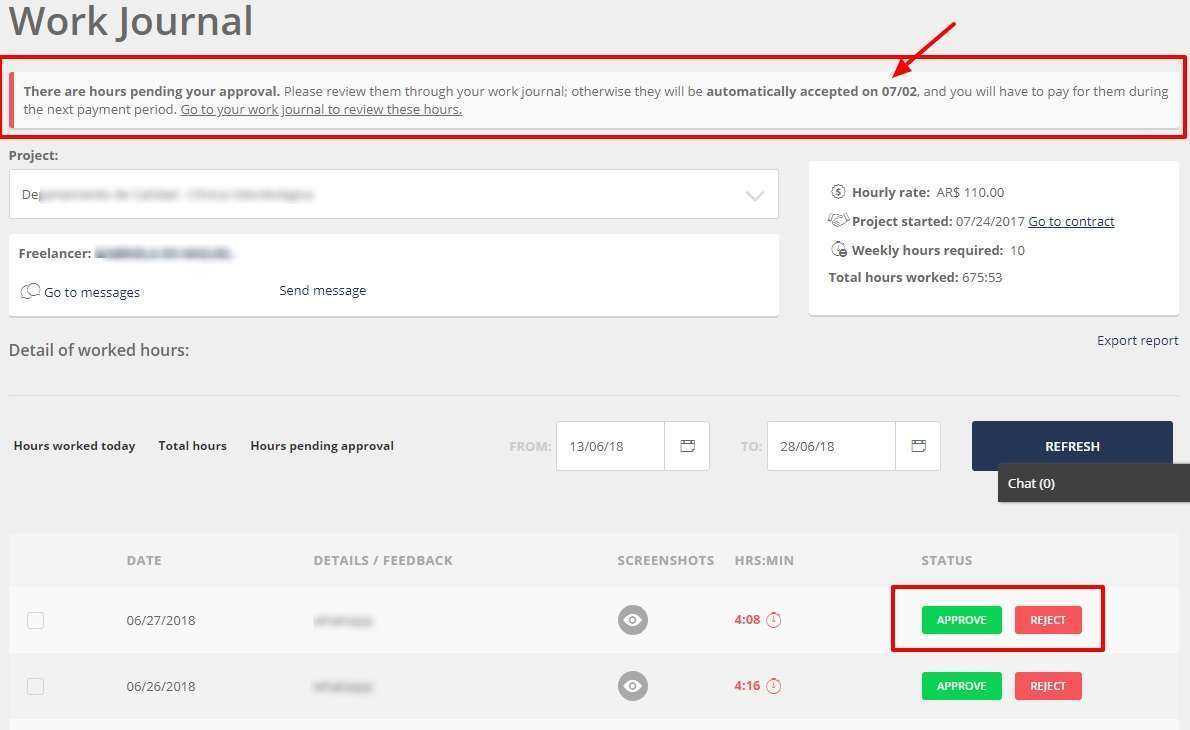This screenshot has width=1190, height=730.
Task: Click the handshake icon beside Project started
Action: pos(838,221)
